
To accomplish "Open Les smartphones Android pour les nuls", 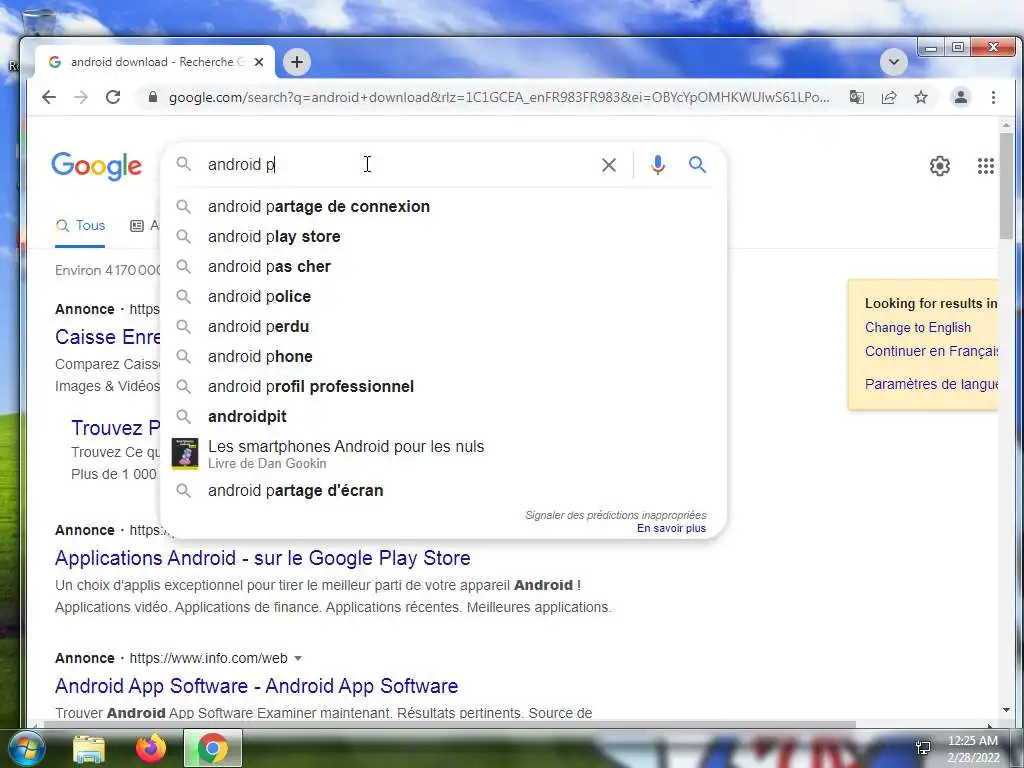I will [x=443, y=454].
